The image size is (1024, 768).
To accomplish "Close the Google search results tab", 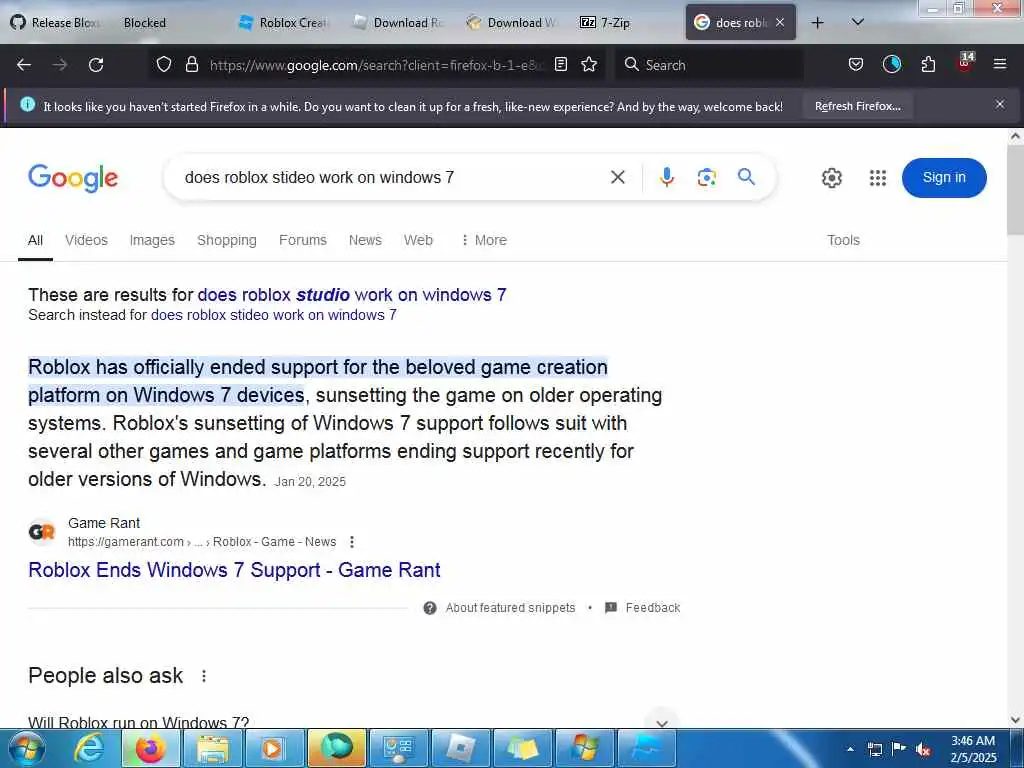I will 780,22.
